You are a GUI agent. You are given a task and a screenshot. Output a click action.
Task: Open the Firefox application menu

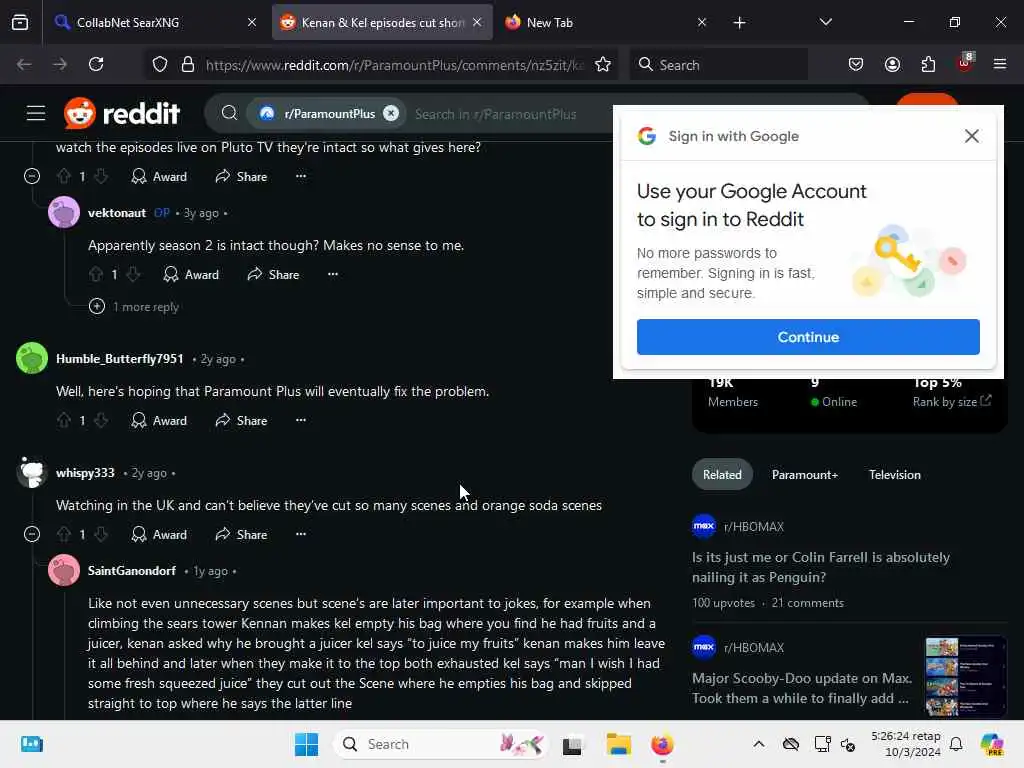tap(999, 64)
